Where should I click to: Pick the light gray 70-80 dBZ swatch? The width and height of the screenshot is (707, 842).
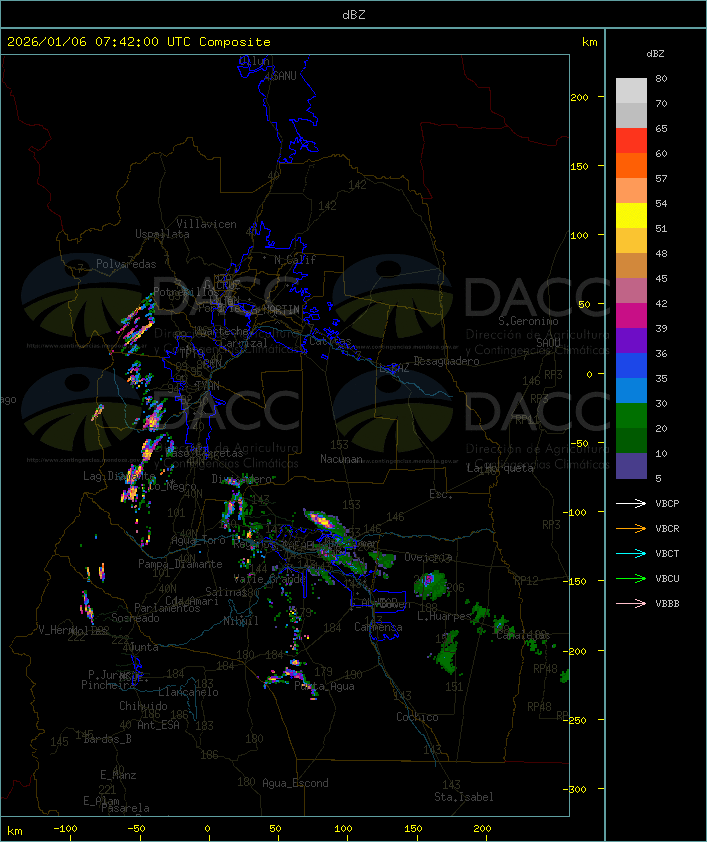(631, 91)
